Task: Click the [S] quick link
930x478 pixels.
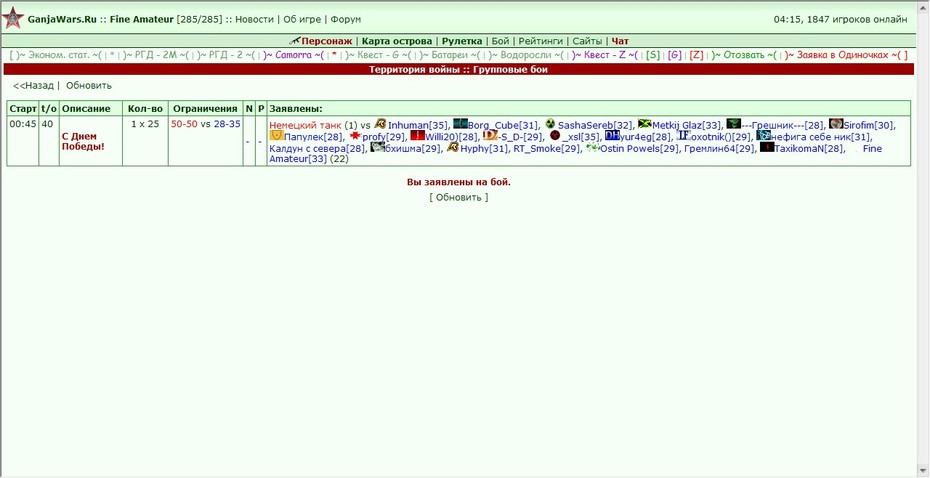Action: click(x=653, y=55)
